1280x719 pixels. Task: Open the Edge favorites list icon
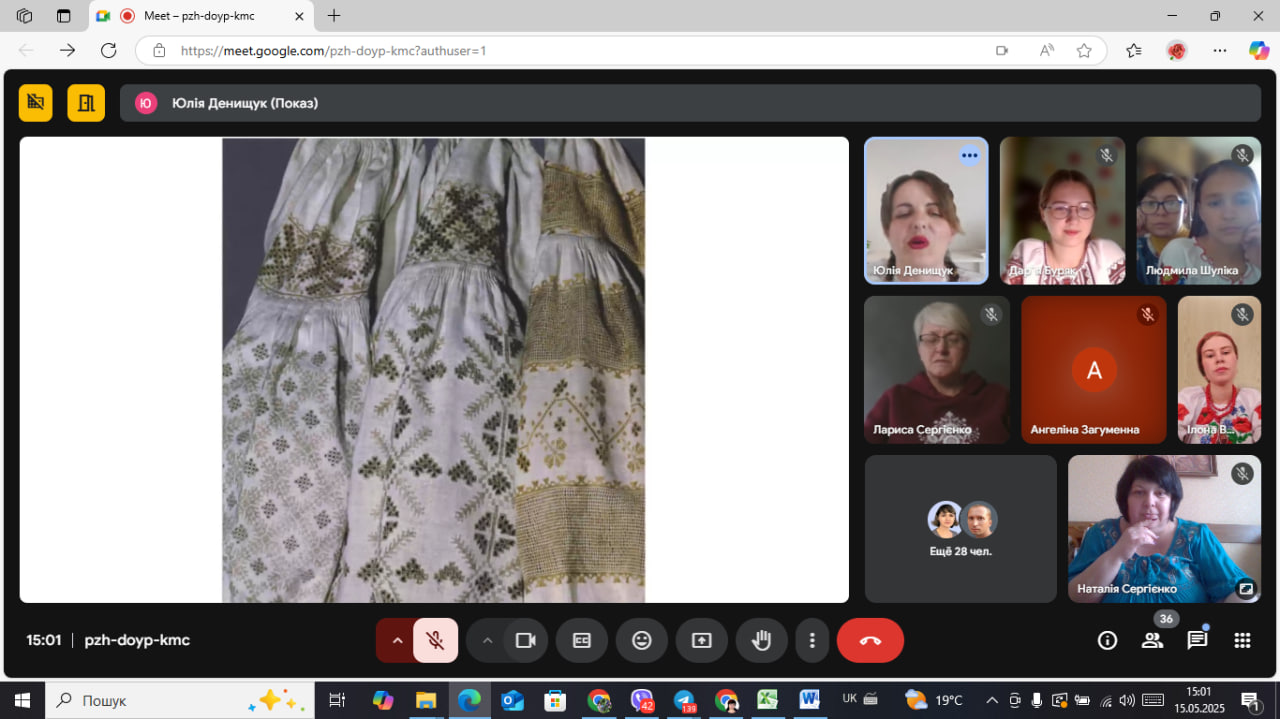coord(1134,50)
